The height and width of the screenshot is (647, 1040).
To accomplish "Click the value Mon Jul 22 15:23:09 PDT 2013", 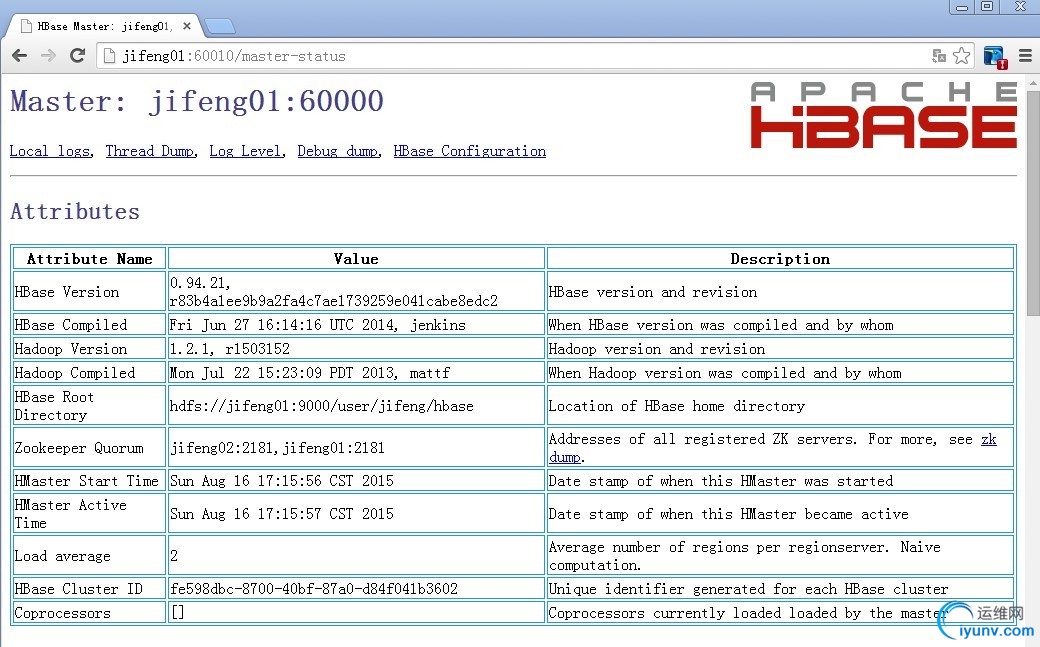I will click(x=284, y=373).
